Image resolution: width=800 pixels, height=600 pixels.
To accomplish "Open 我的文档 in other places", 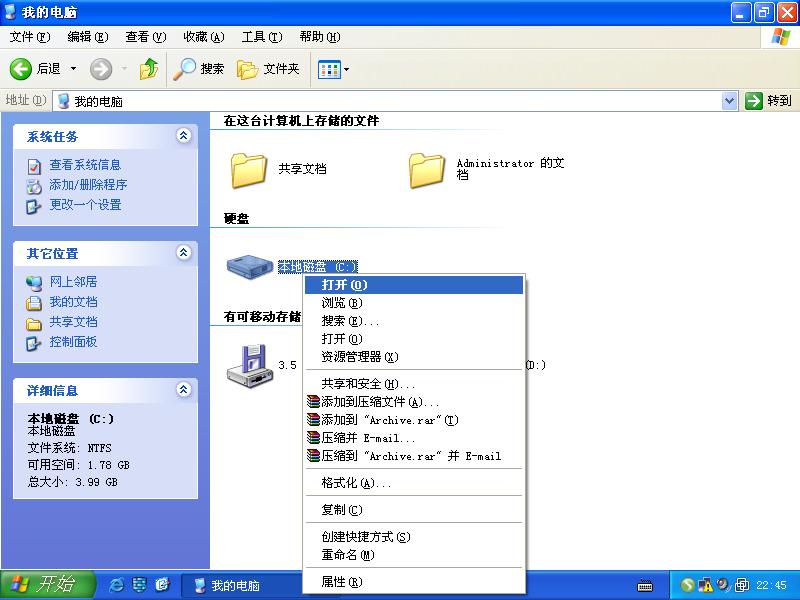I will (73, 302).
